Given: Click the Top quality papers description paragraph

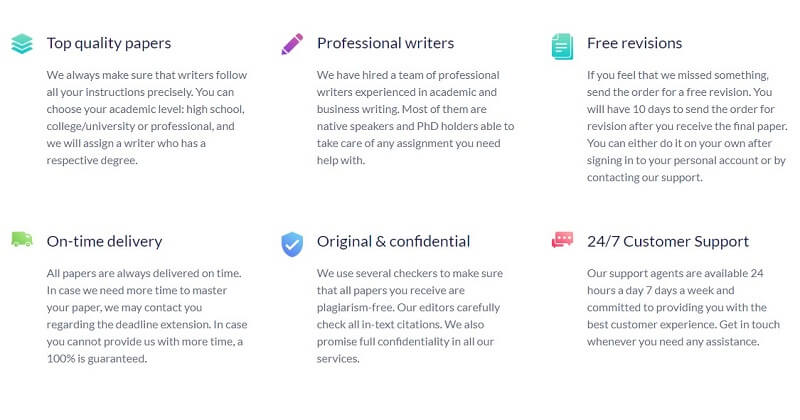Looking at the screenshot, I should tap(147, 117).
